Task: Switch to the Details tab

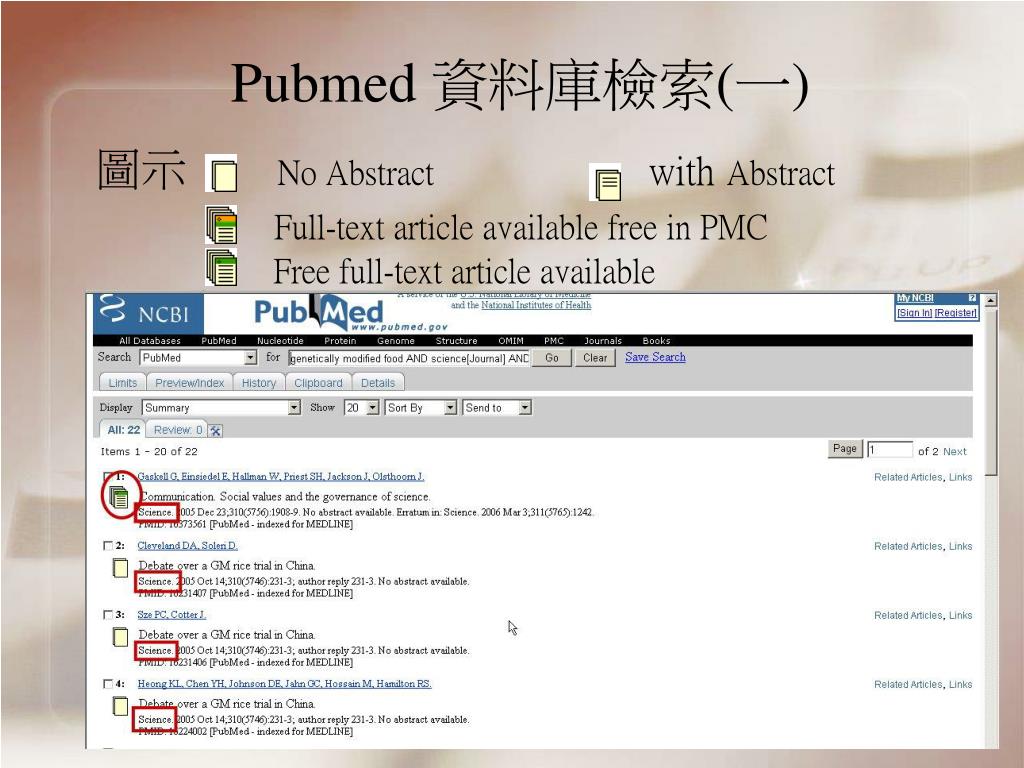Action: 378,383
